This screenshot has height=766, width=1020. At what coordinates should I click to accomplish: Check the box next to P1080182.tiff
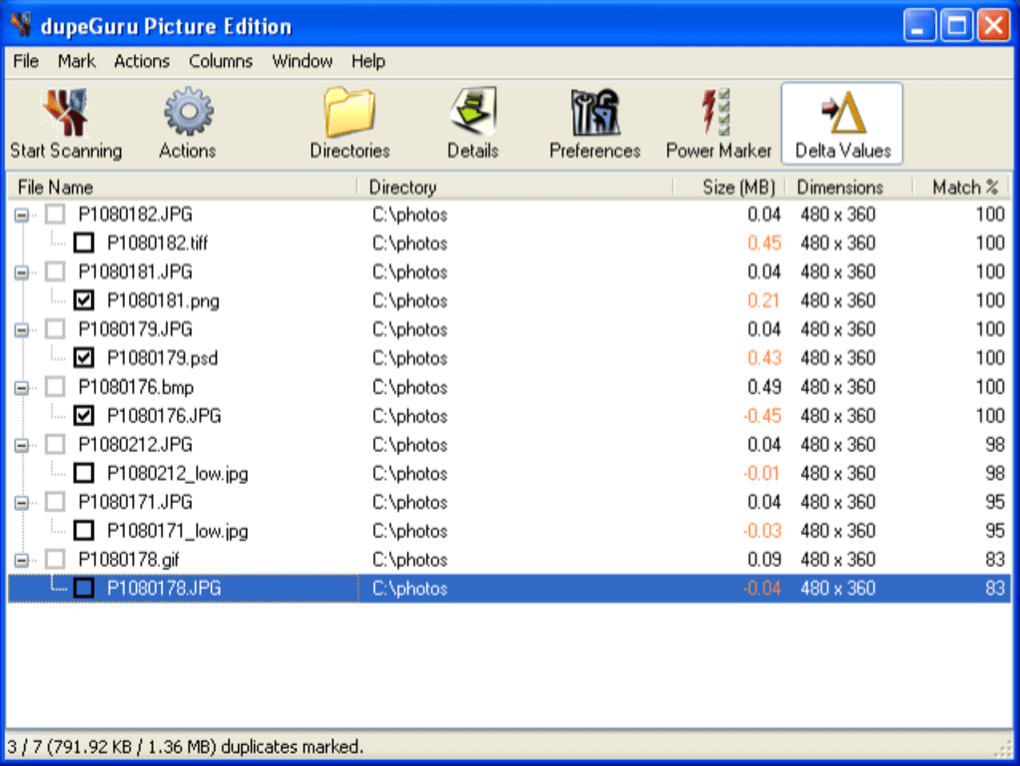[x=84, y=242]
